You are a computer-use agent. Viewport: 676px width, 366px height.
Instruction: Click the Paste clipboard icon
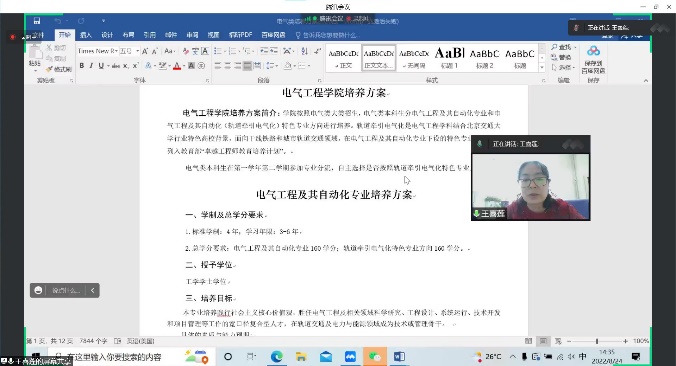click(35, 55)
